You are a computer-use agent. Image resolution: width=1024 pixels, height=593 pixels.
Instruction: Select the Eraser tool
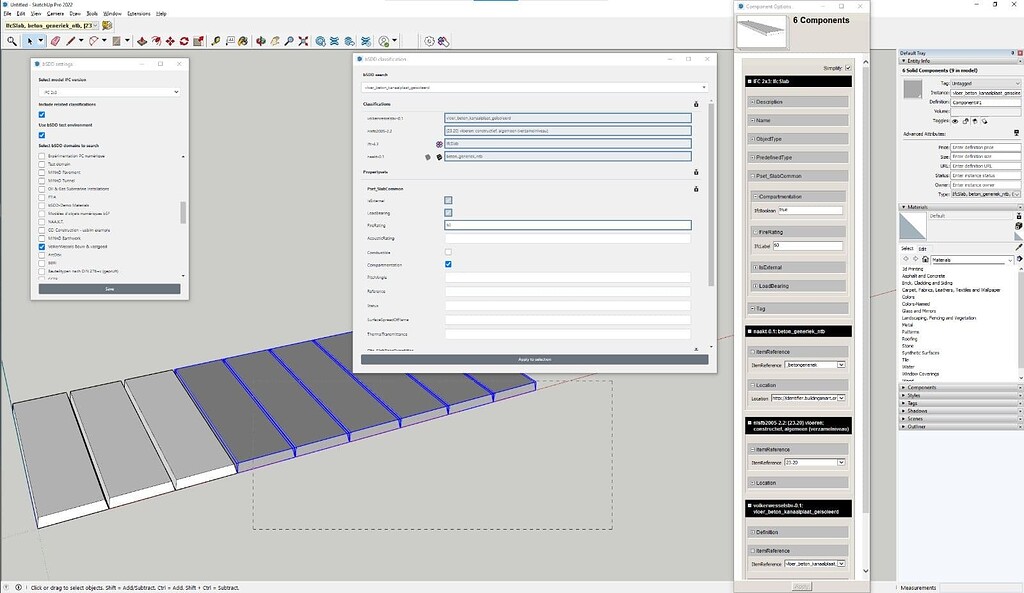(x=57, y=41)
